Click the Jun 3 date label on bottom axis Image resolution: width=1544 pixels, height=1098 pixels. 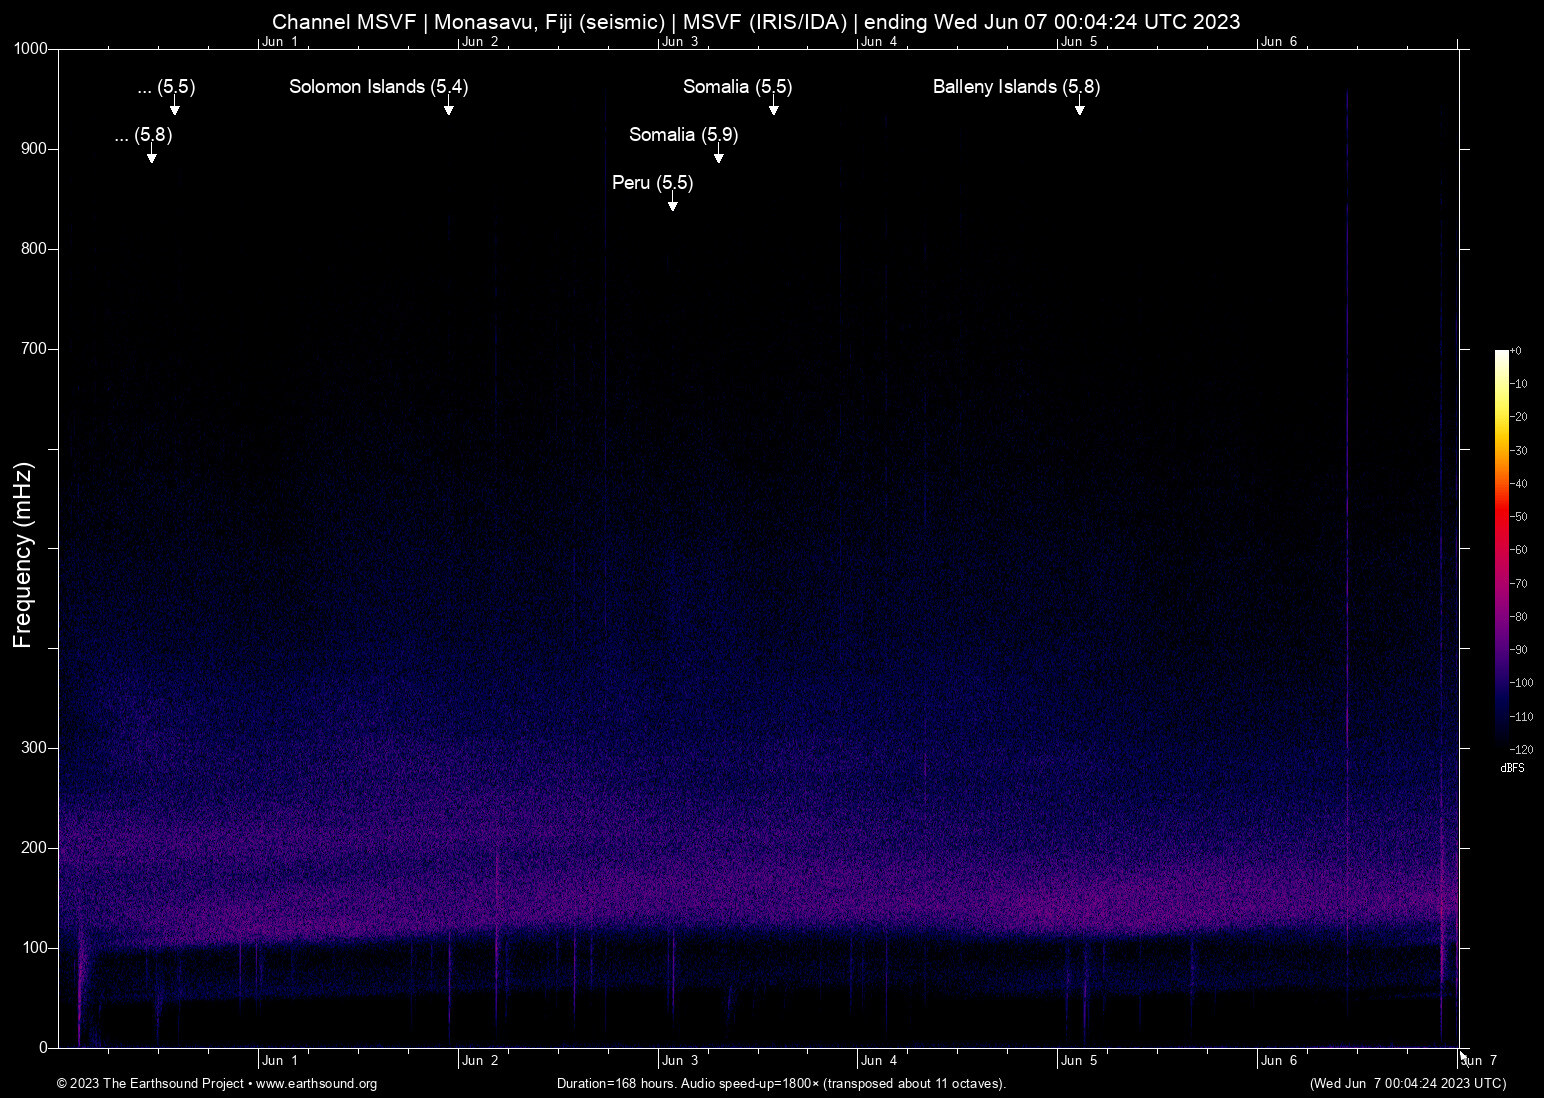679,1060
